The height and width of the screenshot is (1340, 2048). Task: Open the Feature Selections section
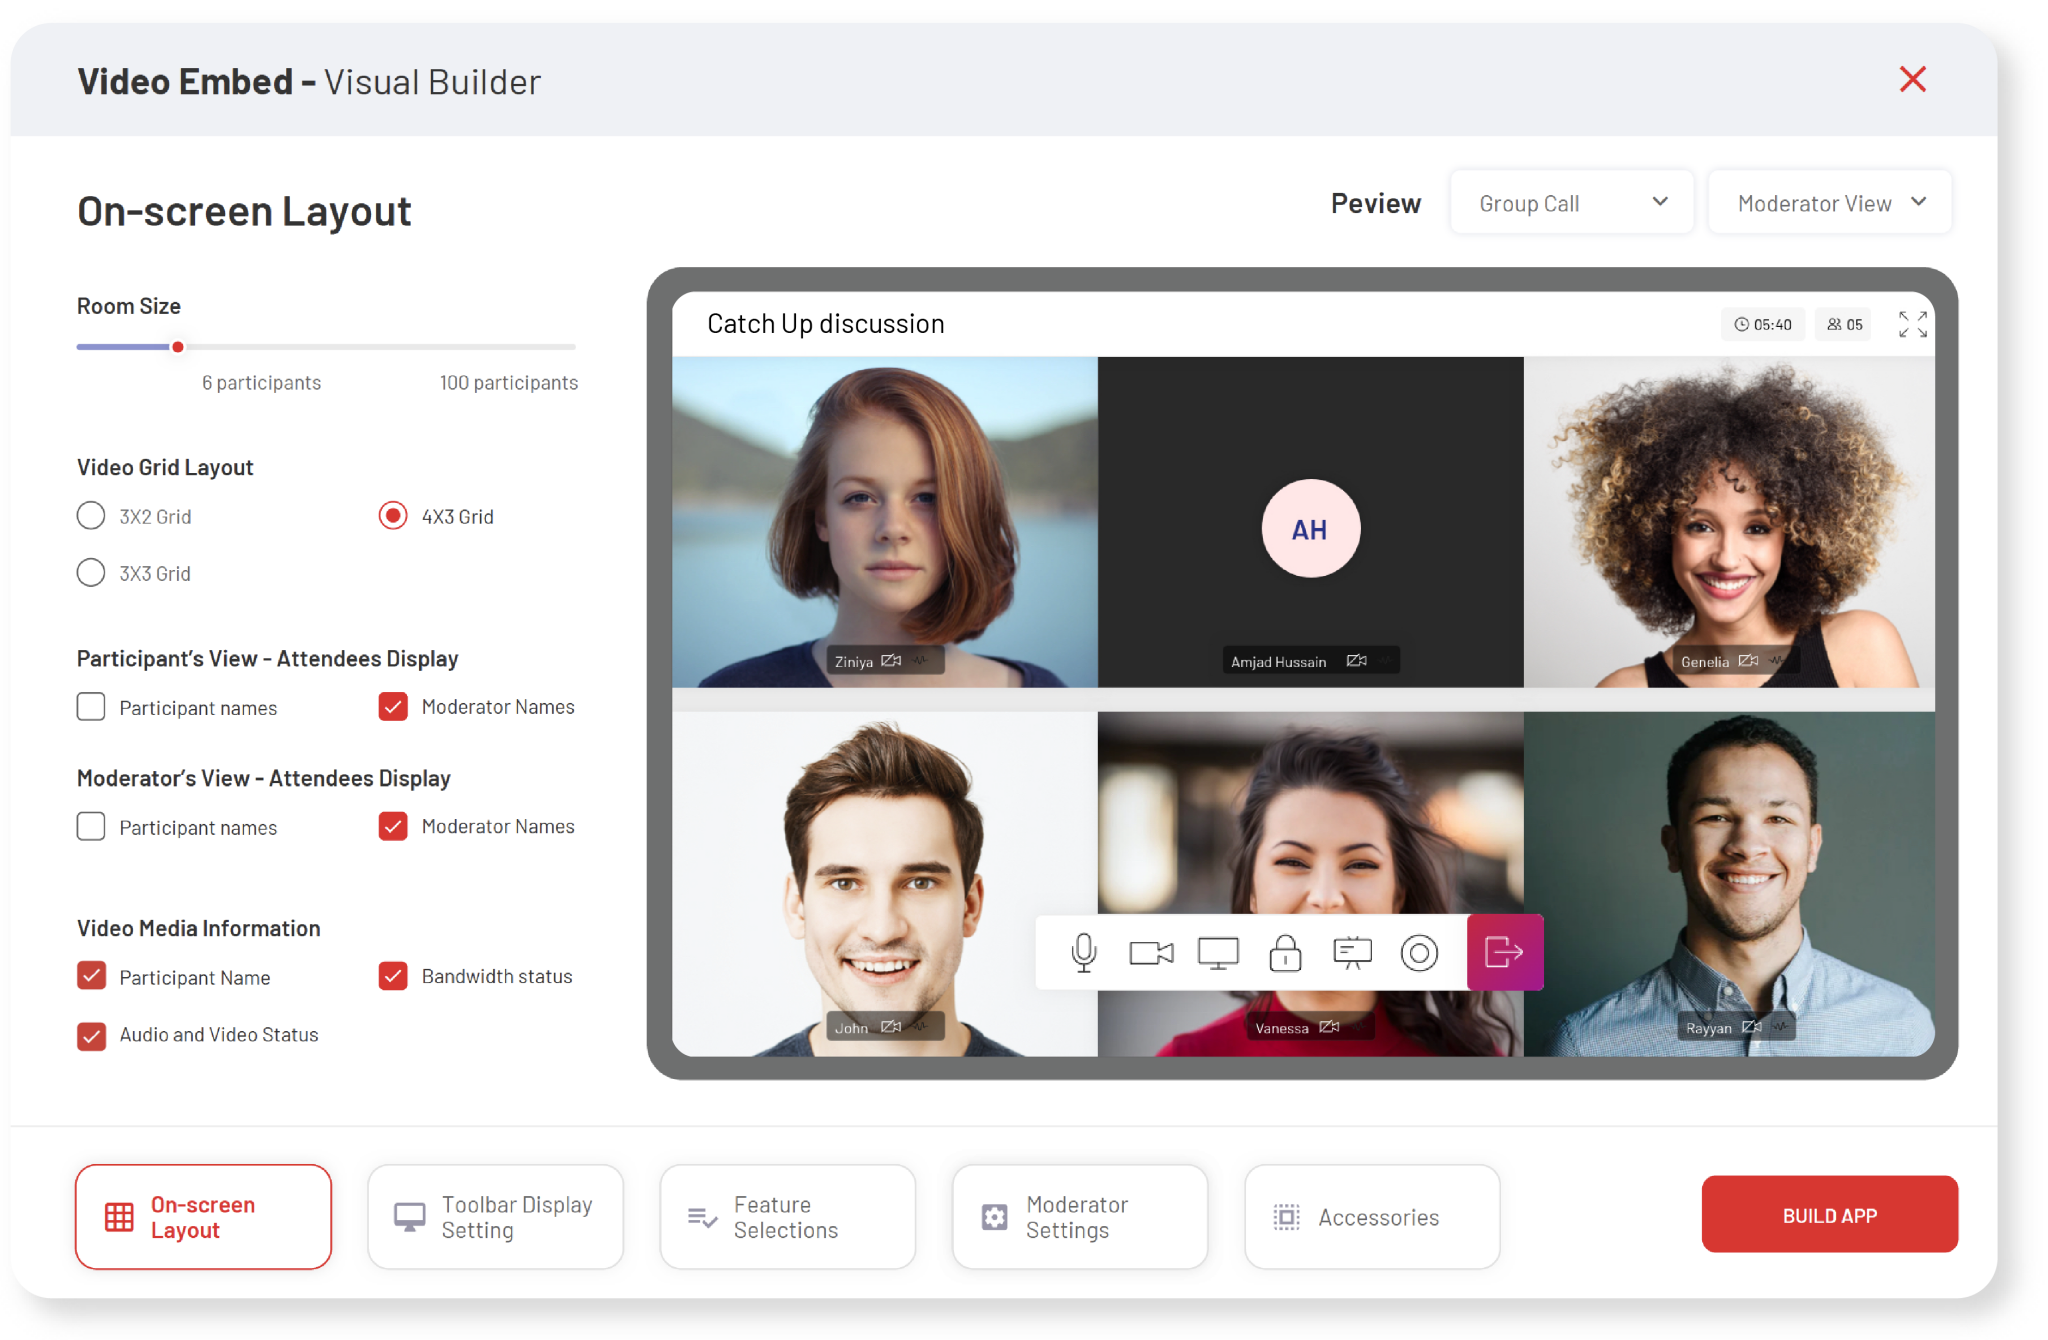pos(787,1217)
